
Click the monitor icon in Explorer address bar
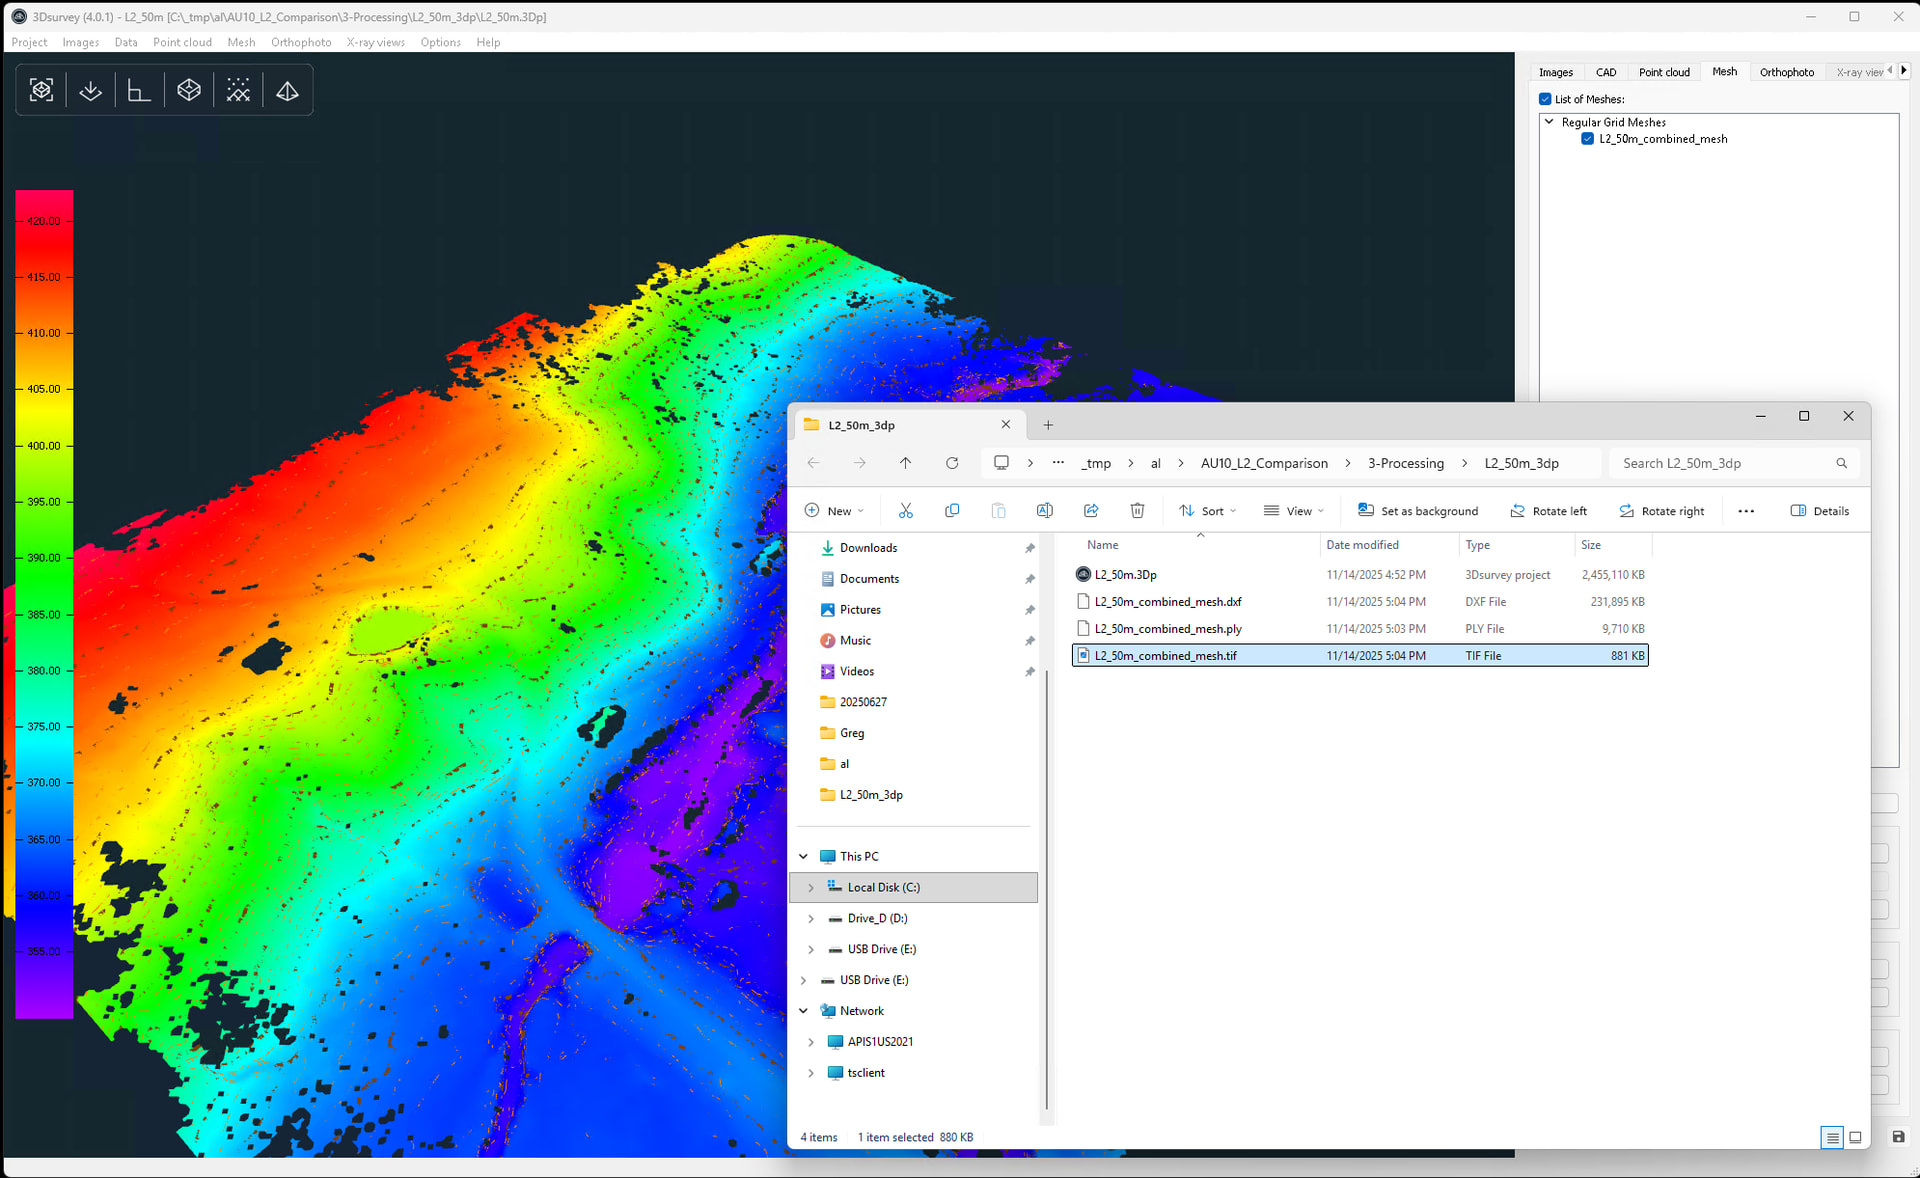(1001, 463)
